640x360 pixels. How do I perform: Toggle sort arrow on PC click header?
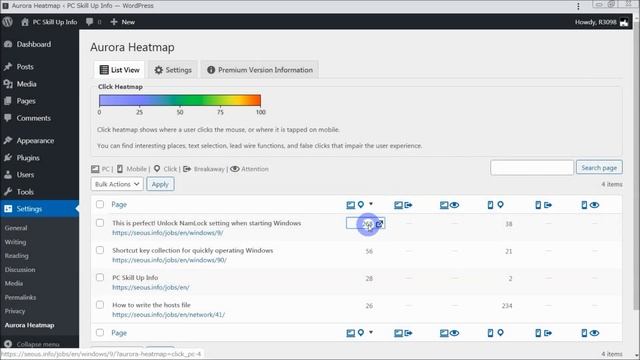pyautogui.click(x=371, y=204)
